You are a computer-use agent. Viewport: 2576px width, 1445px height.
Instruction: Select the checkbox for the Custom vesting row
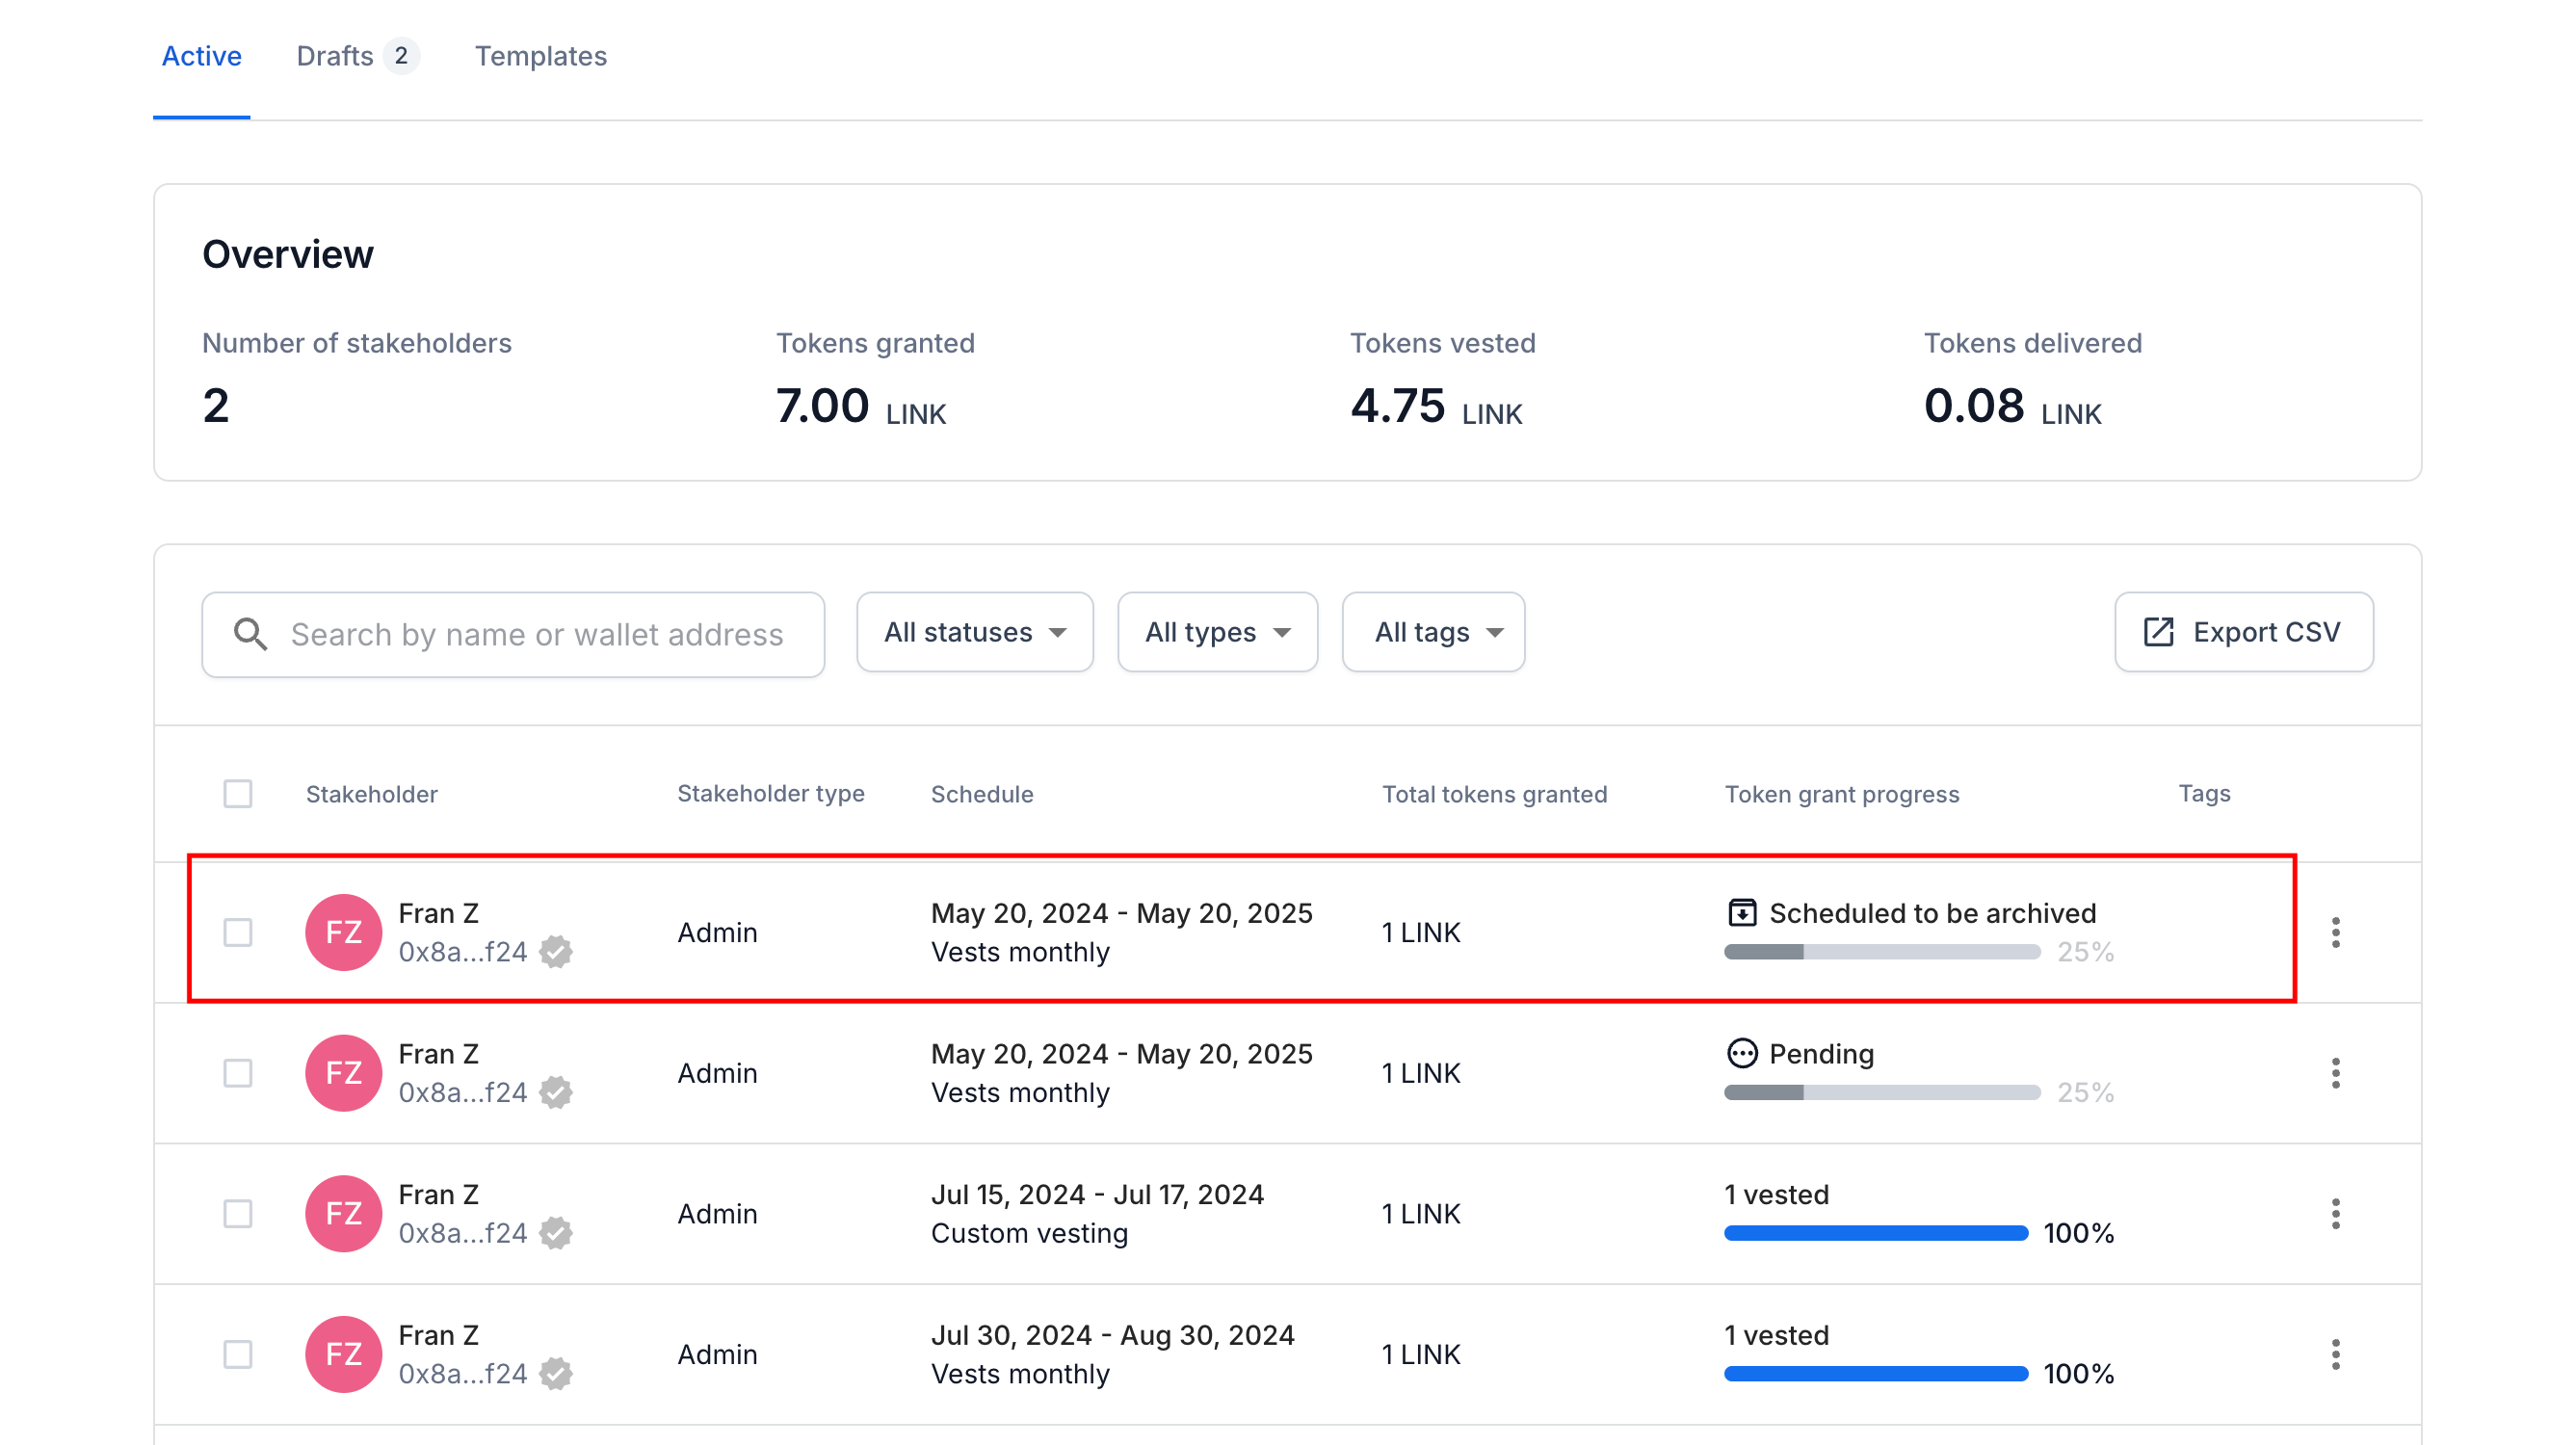[x=238, y=1213]
